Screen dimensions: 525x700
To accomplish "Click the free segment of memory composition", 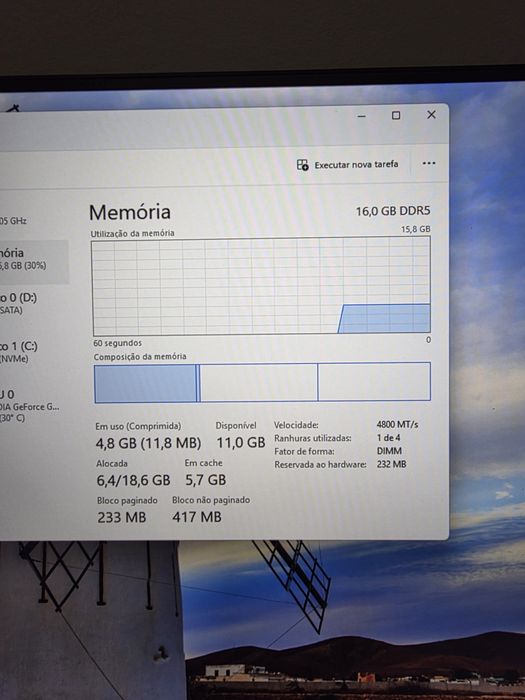I will pos(374,382).
